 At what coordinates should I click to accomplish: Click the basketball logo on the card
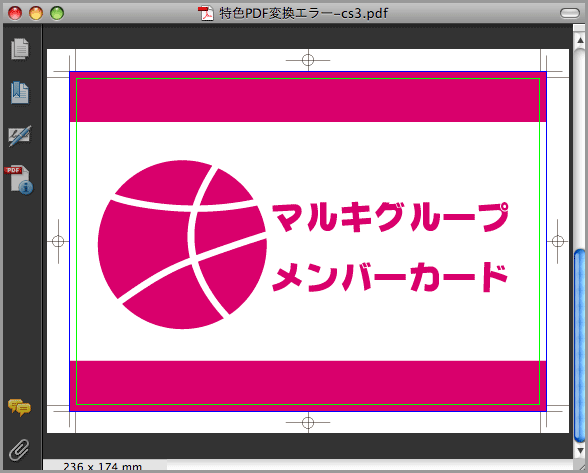pyautogui.click(x=182, y=245)
